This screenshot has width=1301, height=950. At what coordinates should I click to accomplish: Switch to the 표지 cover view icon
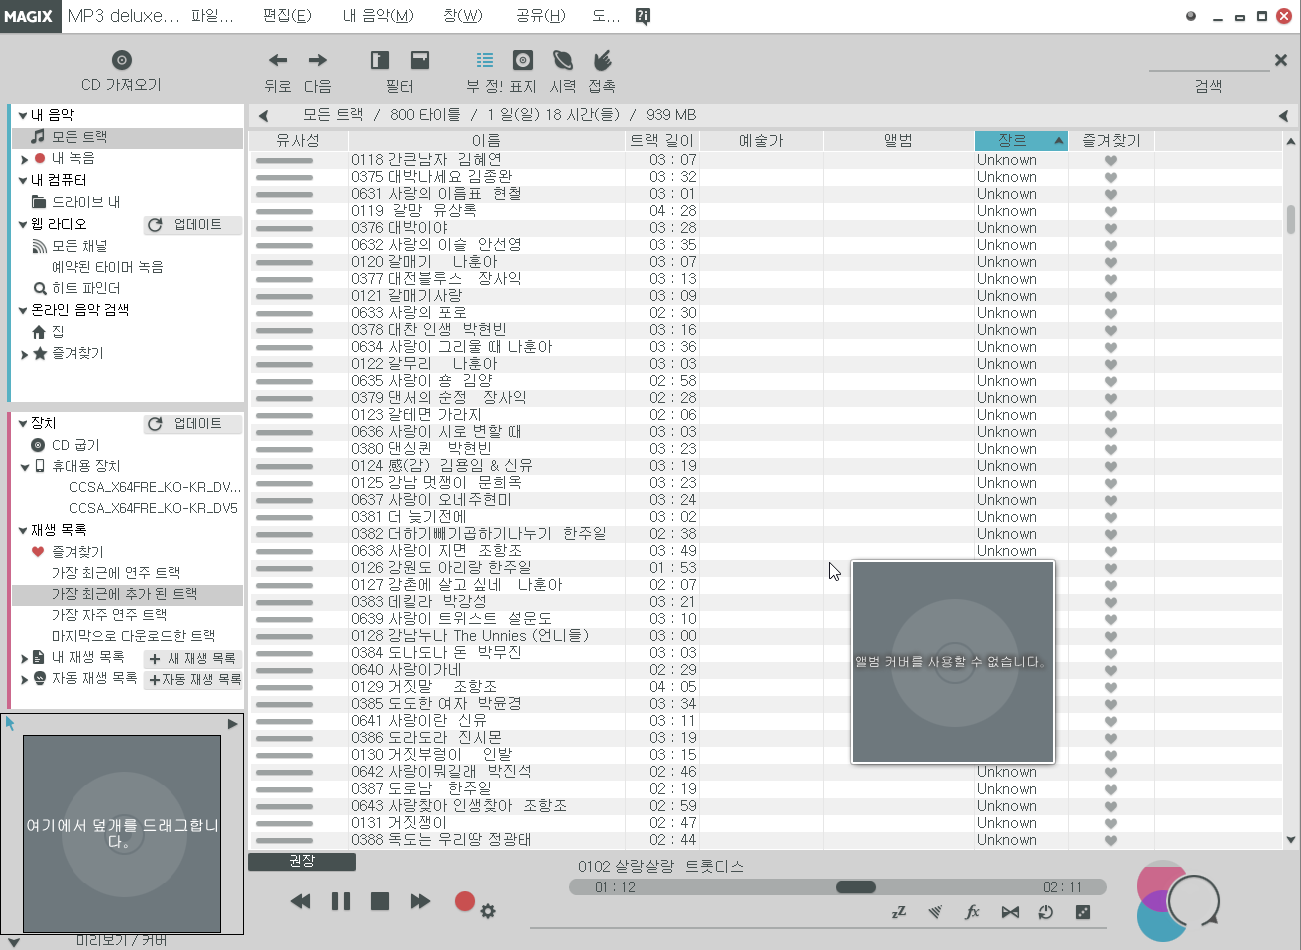point(523,60)
